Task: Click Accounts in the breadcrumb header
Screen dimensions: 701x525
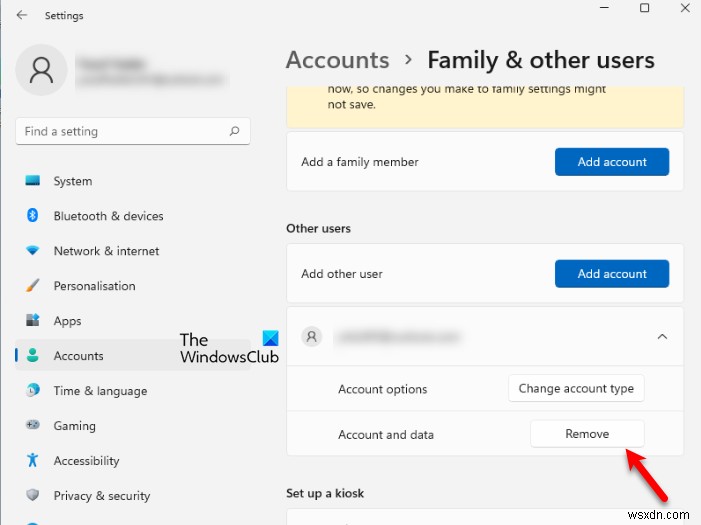Action: (337, 60)
